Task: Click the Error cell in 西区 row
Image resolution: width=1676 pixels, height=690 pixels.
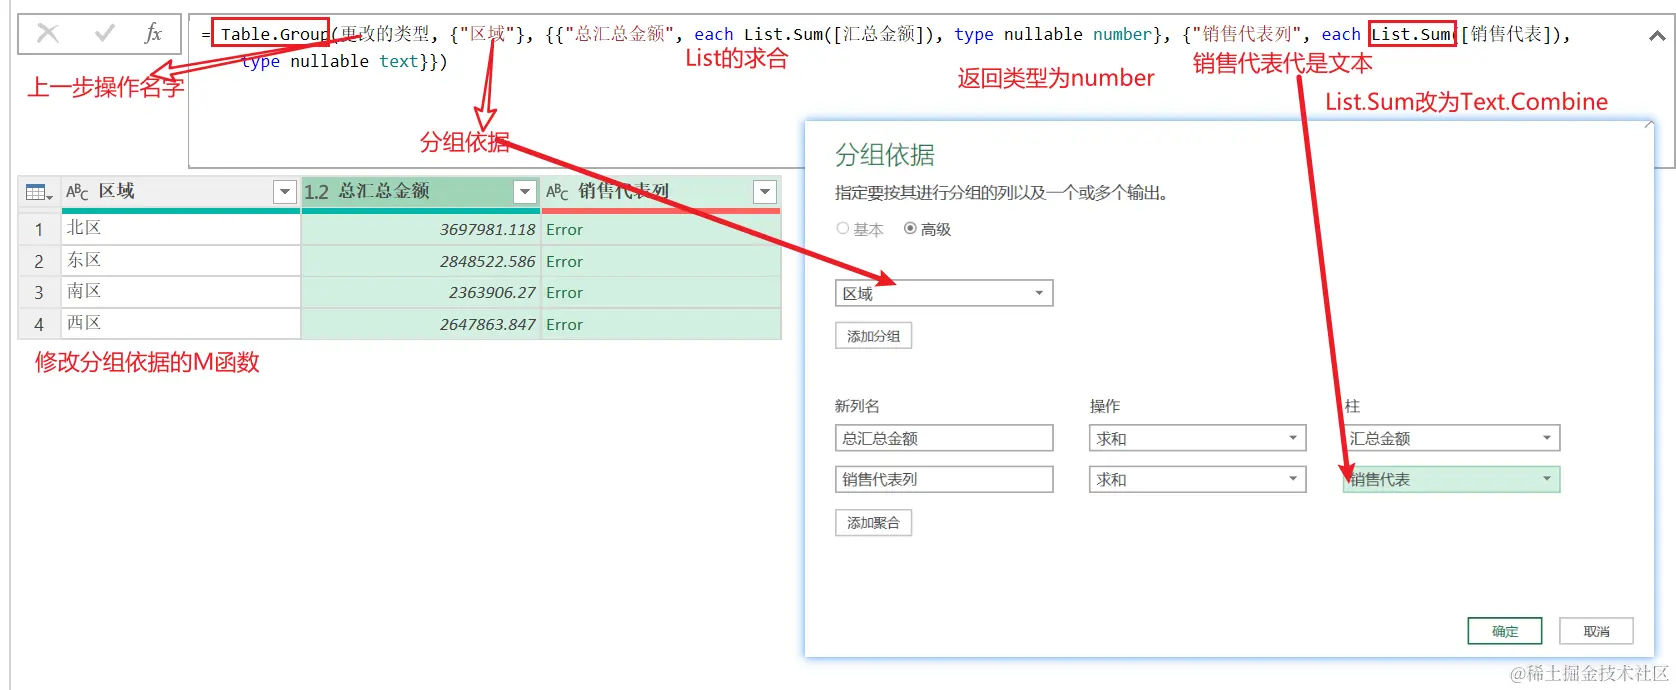Action: (x=661, y=324)
